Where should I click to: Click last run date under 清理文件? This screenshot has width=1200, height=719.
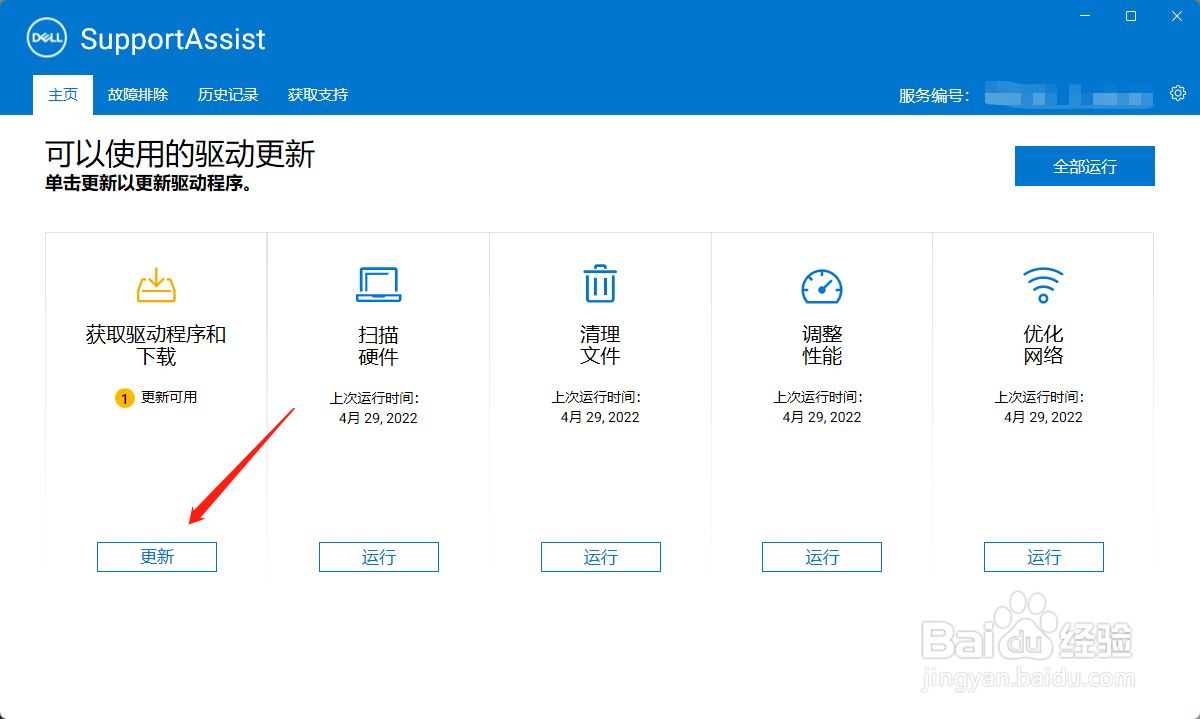click(x=600, y=418)
